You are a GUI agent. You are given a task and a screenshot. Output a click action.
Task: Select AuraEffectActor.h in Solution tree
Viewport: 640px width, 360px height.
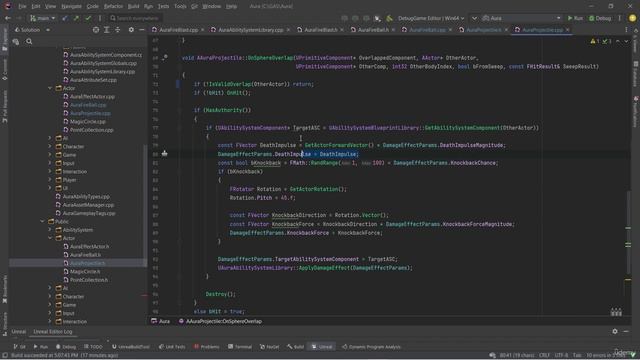[89, 247]
